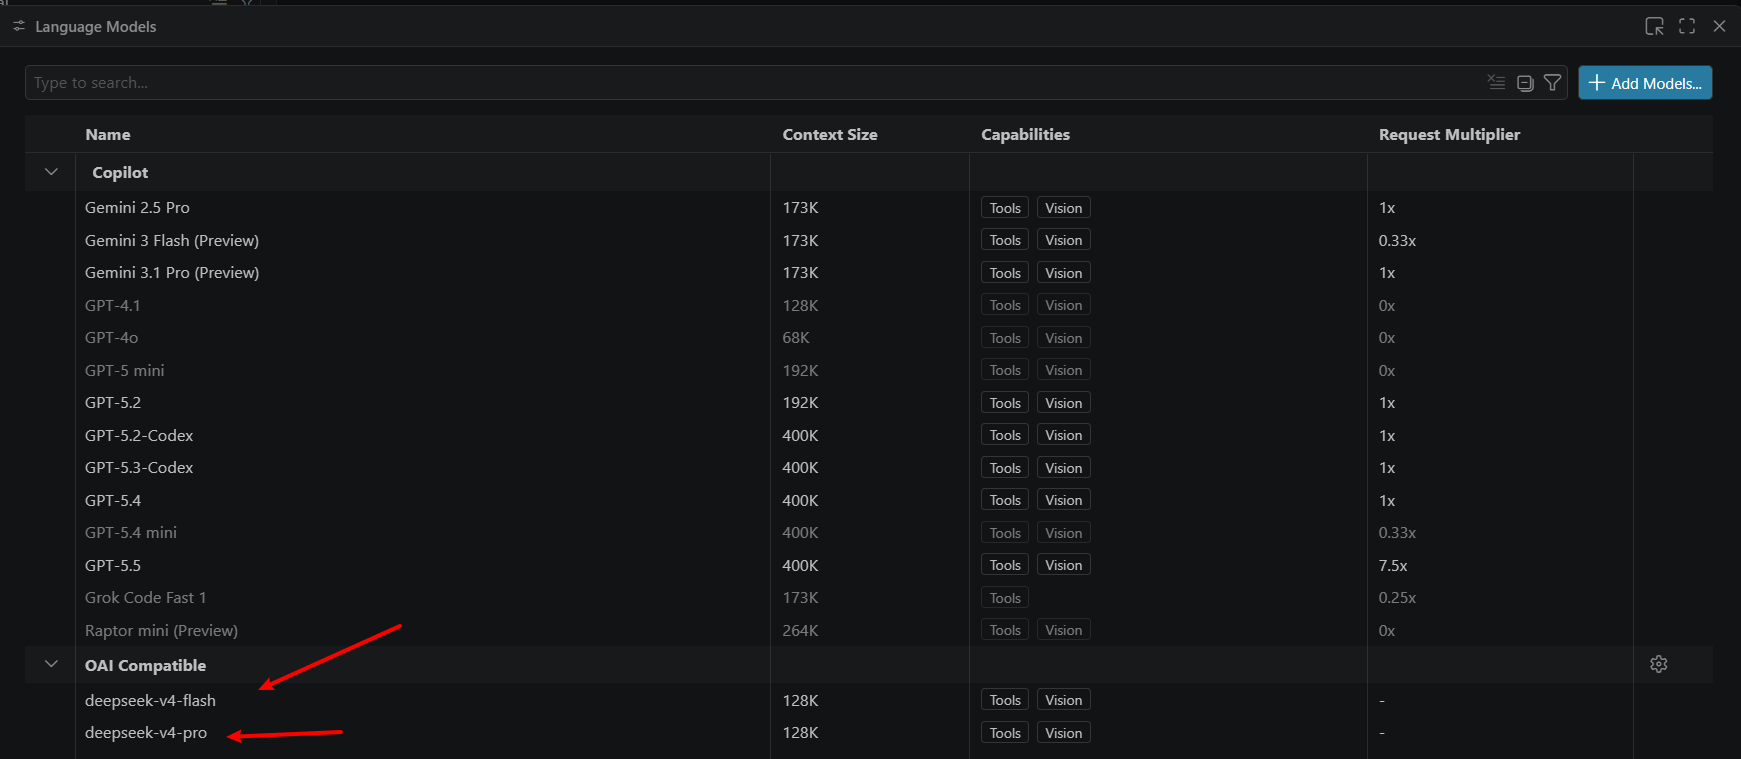1741x759 pixels.
Task: Choose the GPT-4.1 model row
Action: (x=112, y=305)
